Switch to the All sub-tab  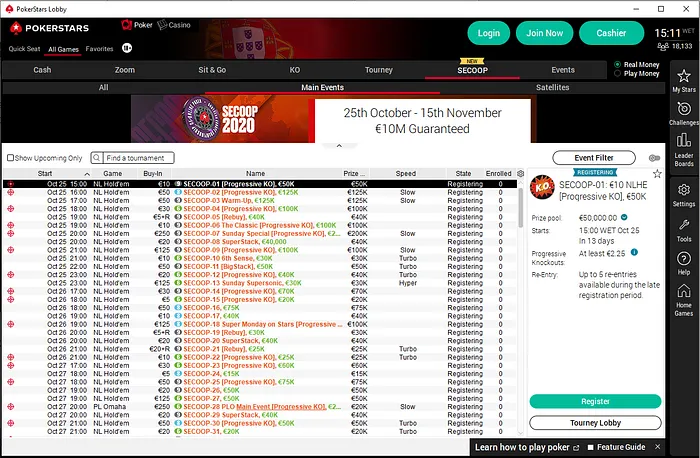click(104, 87)
